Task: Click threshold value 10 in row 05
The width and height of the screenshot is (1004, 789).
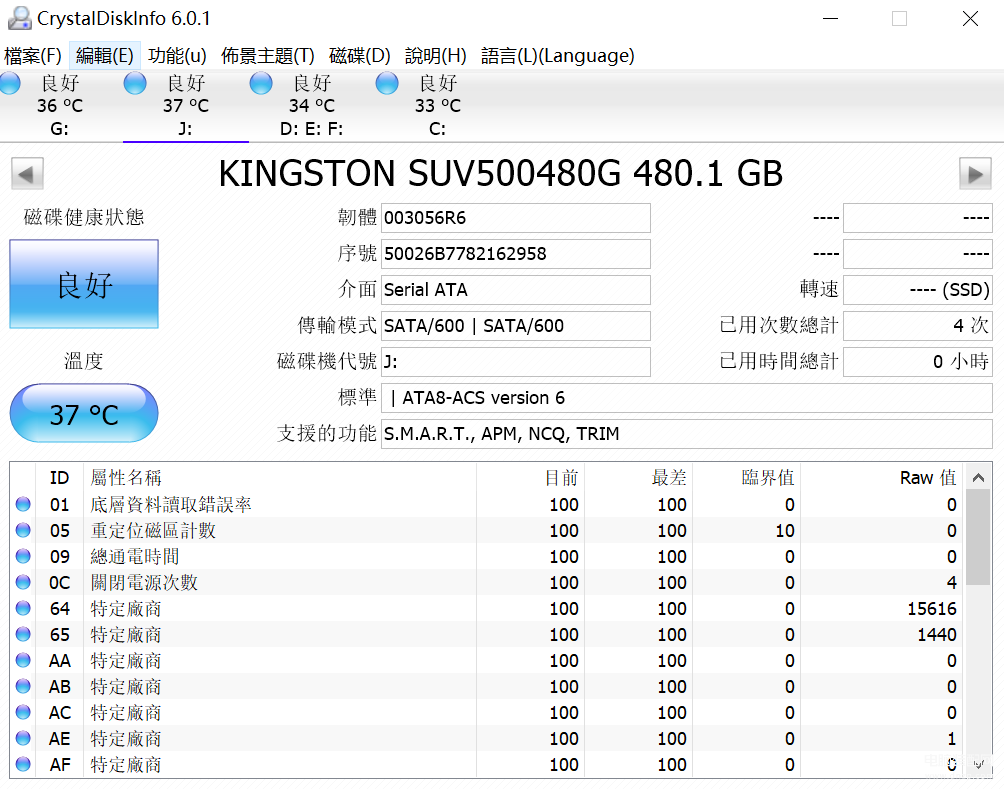Action: pyautogui.click(x=785, y=531)
